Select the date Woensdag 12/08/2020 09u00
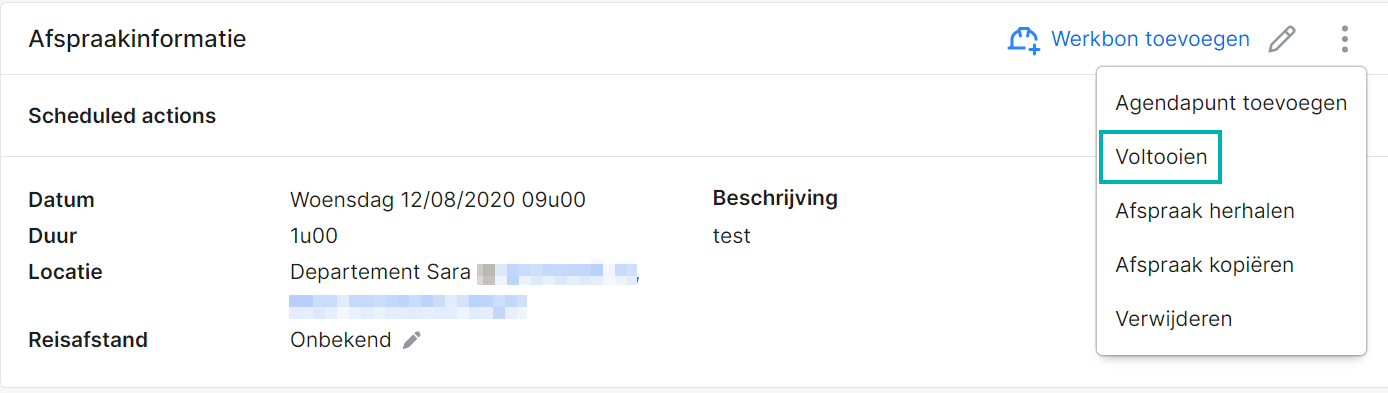This screenshot has width=1388, height=393. [438, 199]
